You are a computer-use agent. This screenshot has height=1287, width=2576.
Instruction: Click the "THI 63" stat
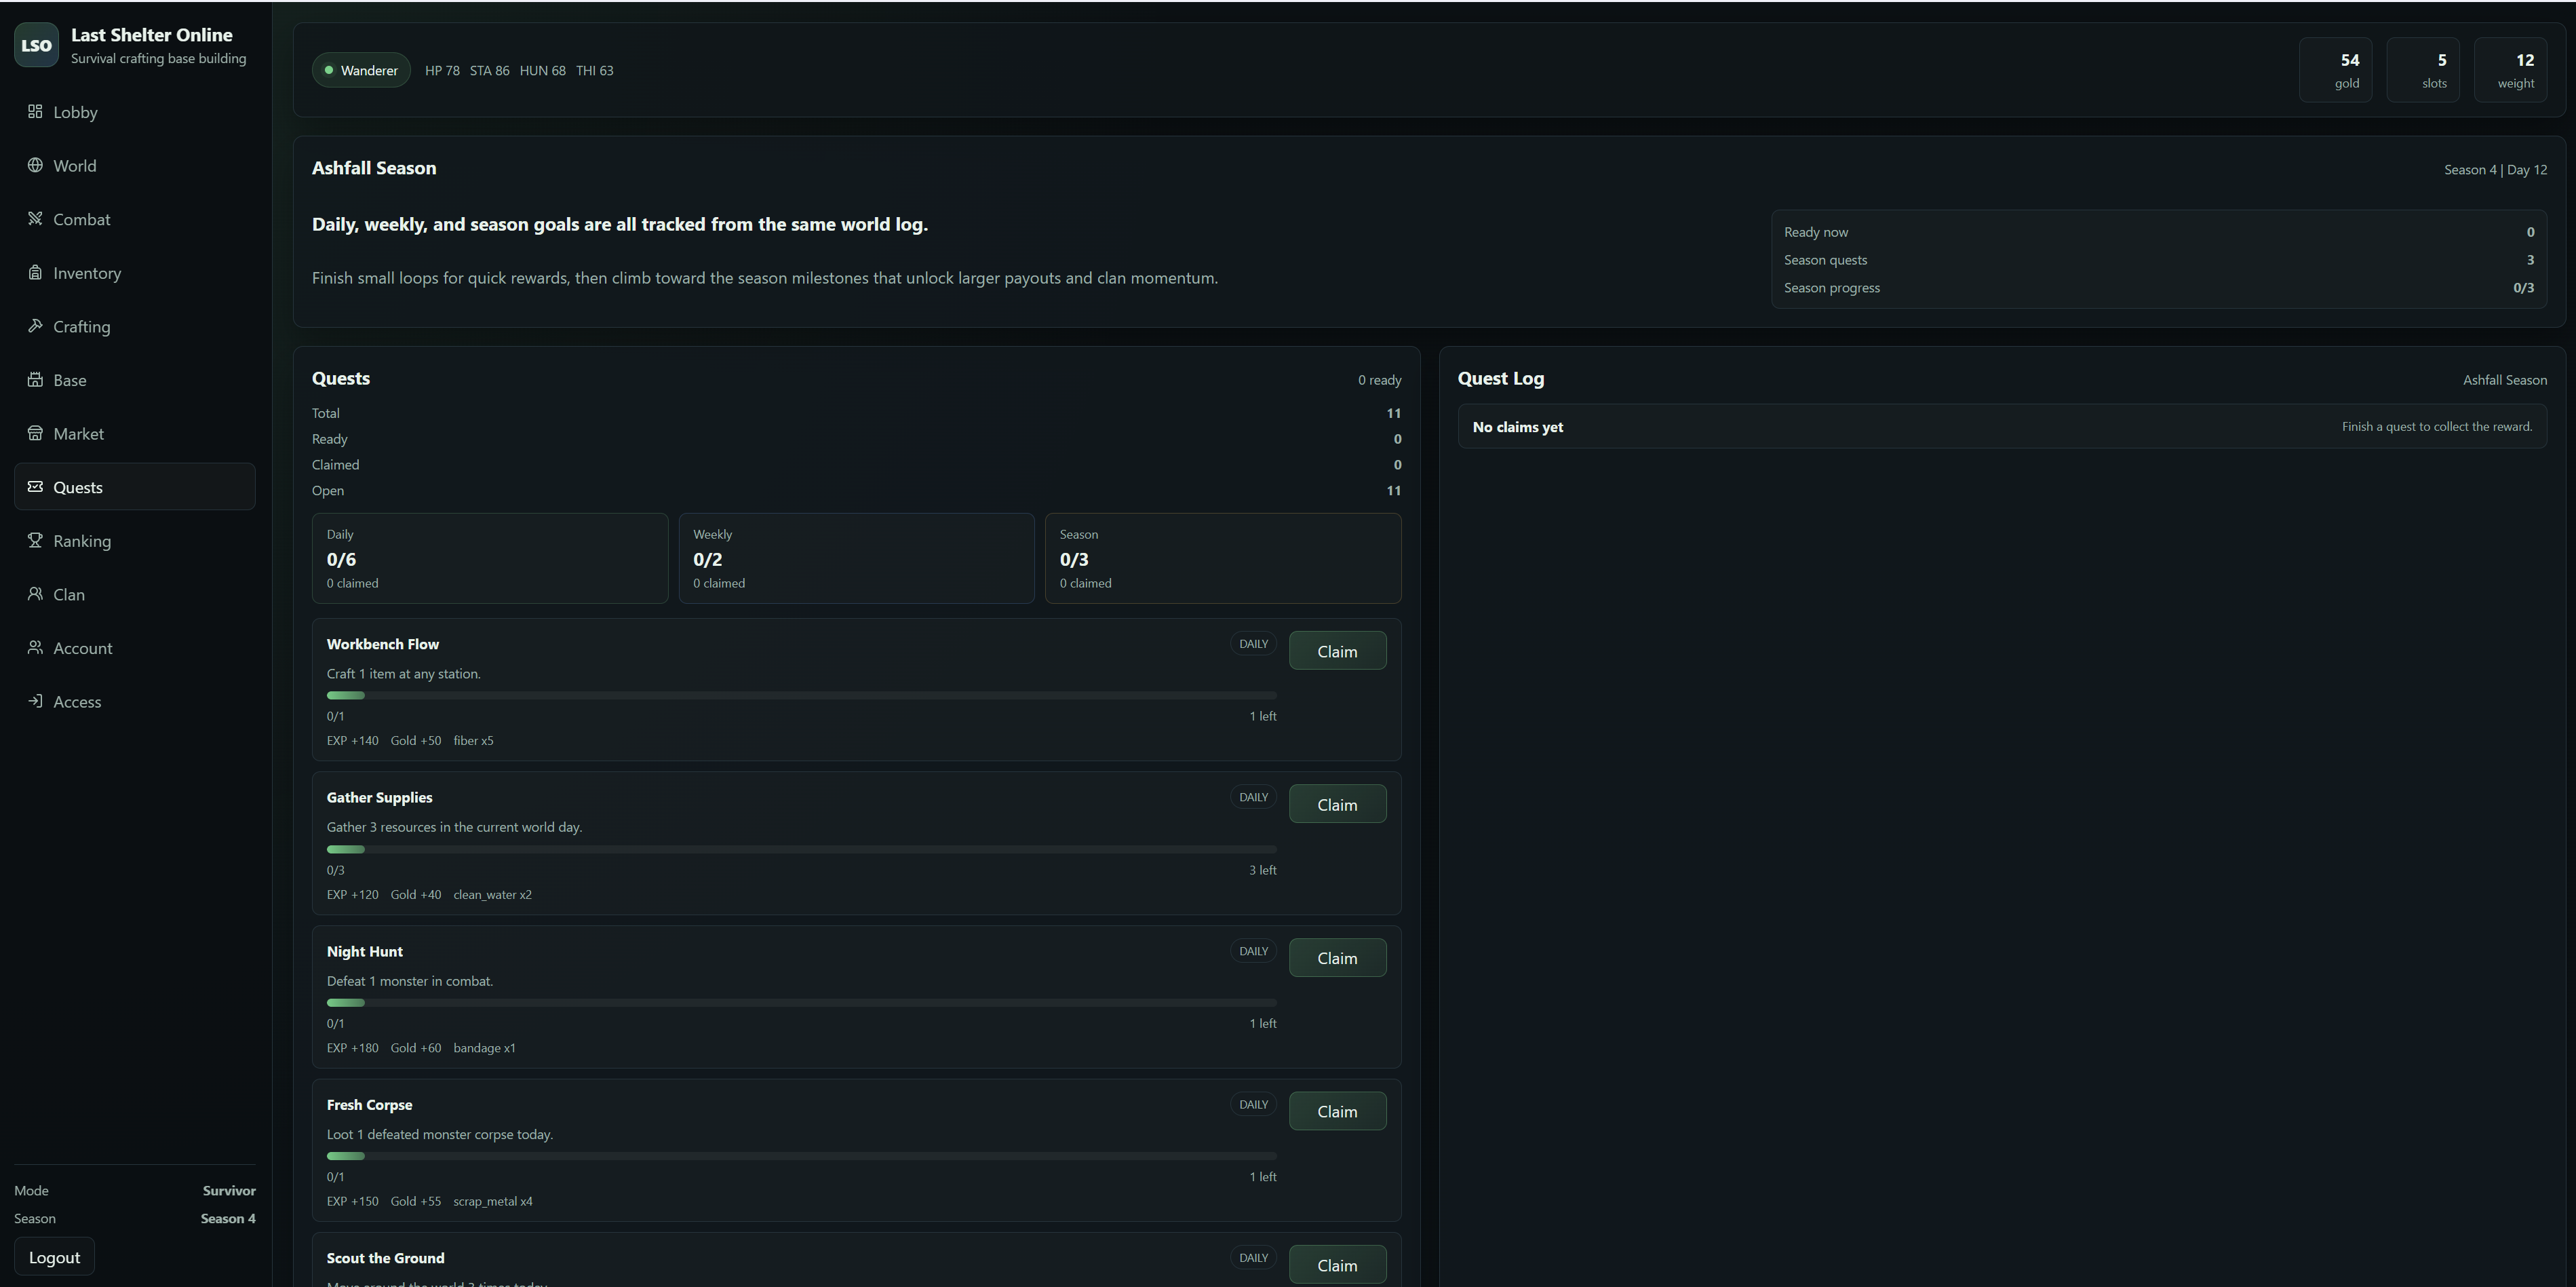coord(594,71)
